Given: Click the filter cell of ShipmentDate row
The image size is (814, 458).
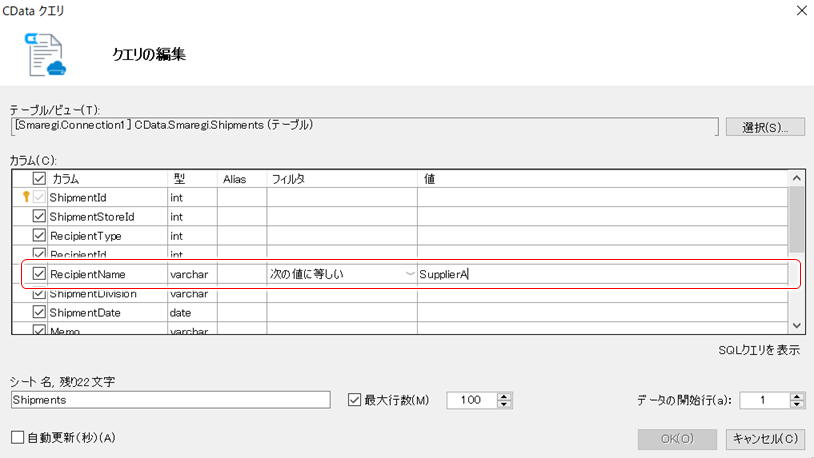Looking at the screenshot, I should tap(342, 313).
